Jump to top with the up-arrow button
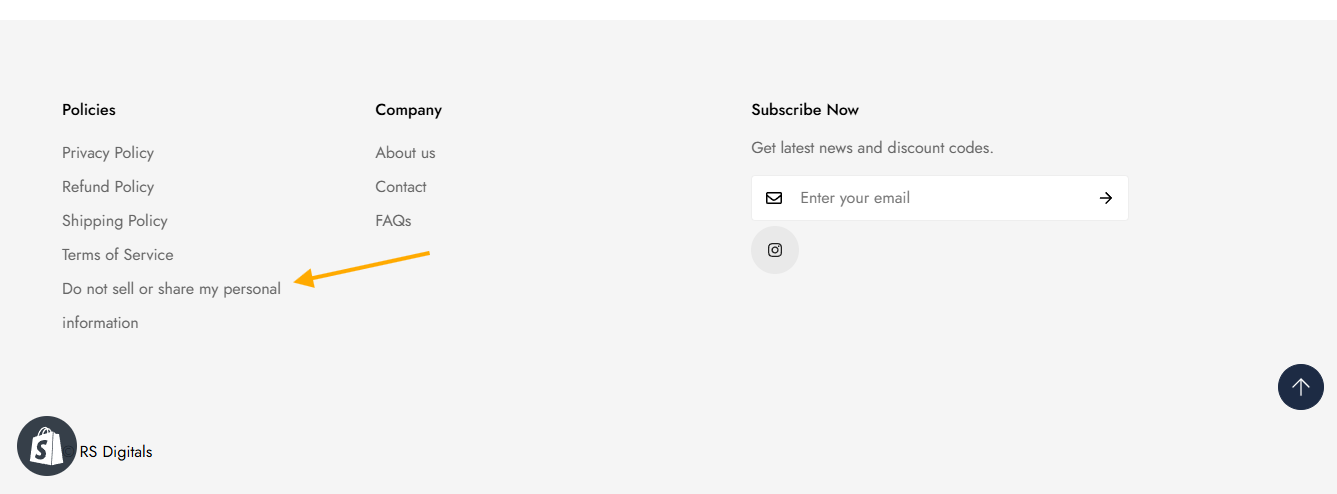1337x494 pixels. point(1300,387)
